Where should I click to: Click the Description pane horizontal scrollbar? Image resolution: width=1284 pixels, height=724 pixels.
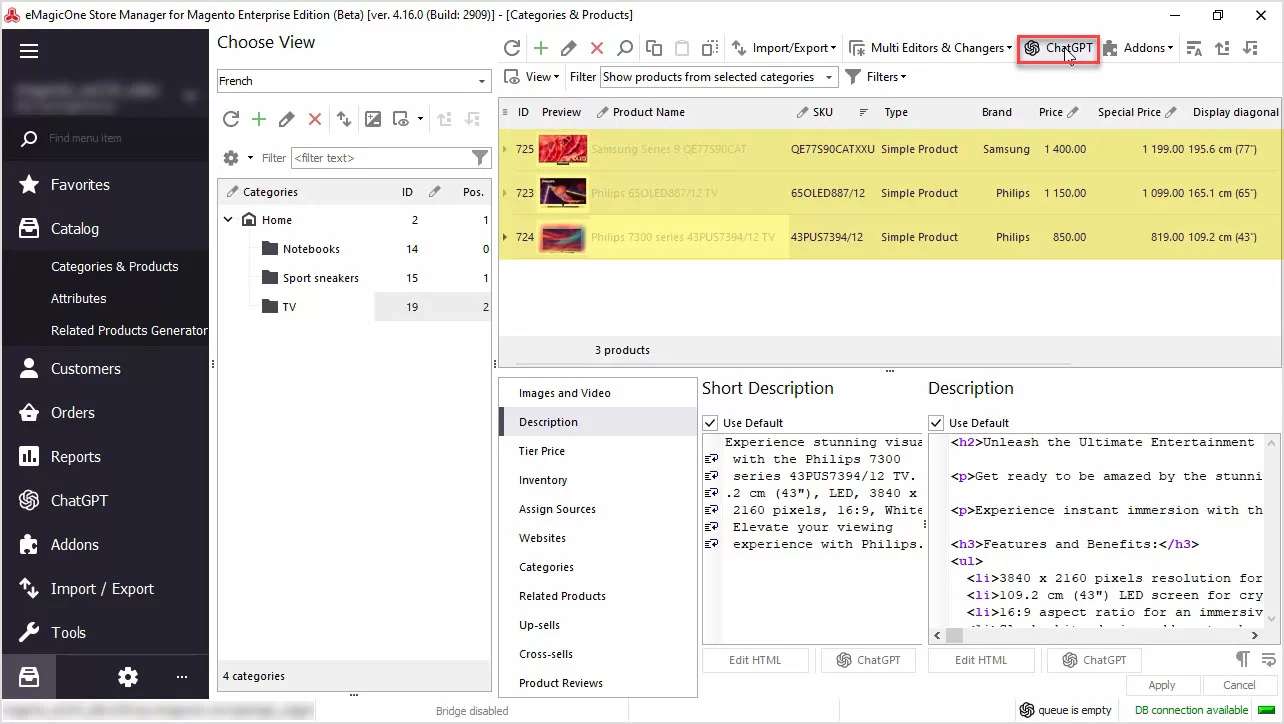click(x=1097, y=635)
